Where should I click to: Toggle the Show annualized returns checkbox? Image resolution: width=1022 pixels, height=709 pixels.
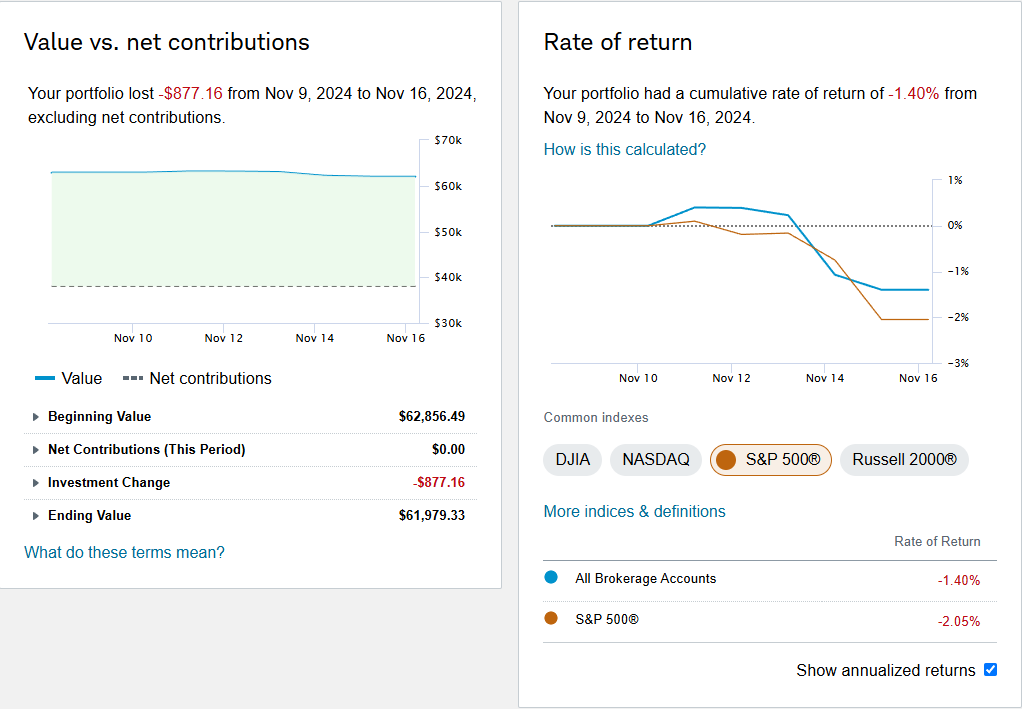990,670
